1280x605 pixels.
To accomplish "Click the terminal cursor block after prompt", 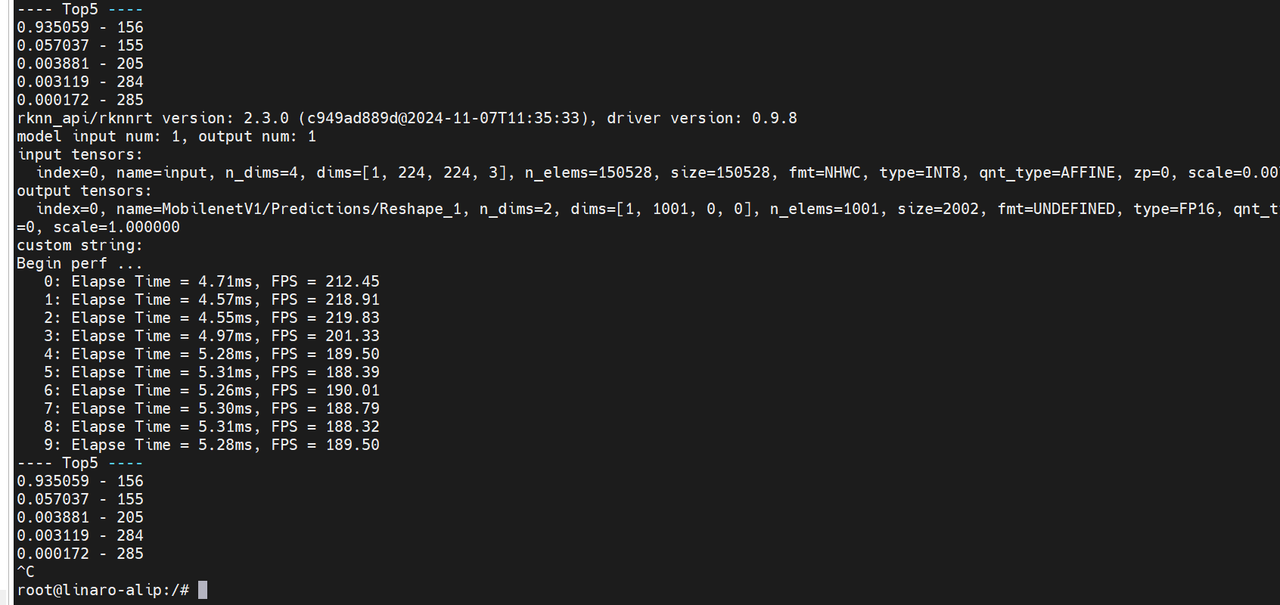I will tap(203, 590).
